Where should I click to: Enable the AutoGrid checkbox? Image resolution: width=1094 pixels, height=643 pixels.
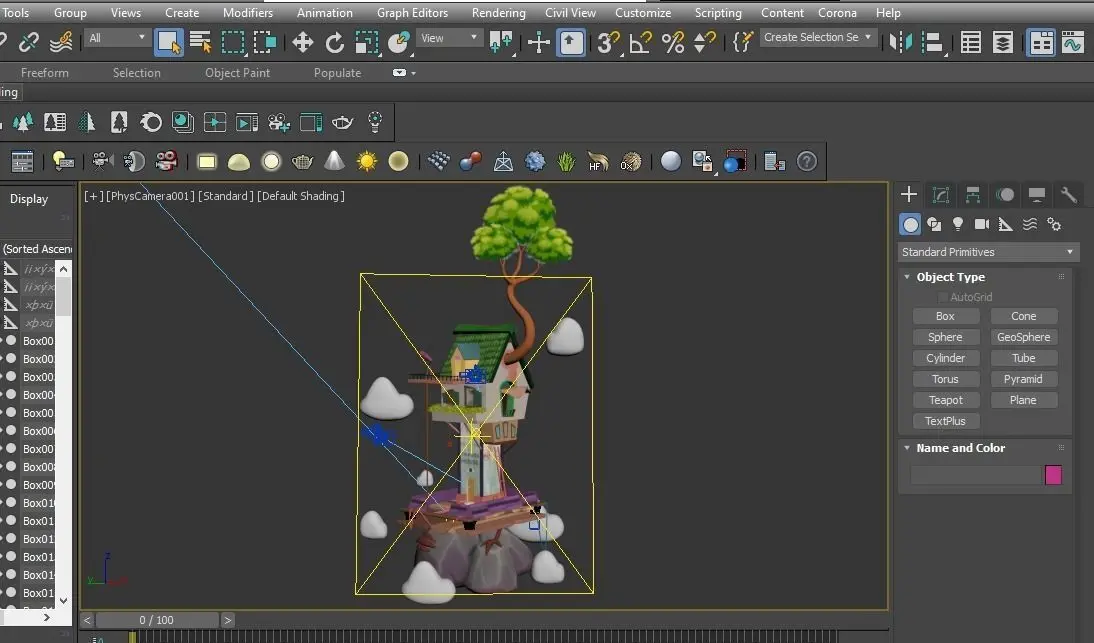pos(943,297)
